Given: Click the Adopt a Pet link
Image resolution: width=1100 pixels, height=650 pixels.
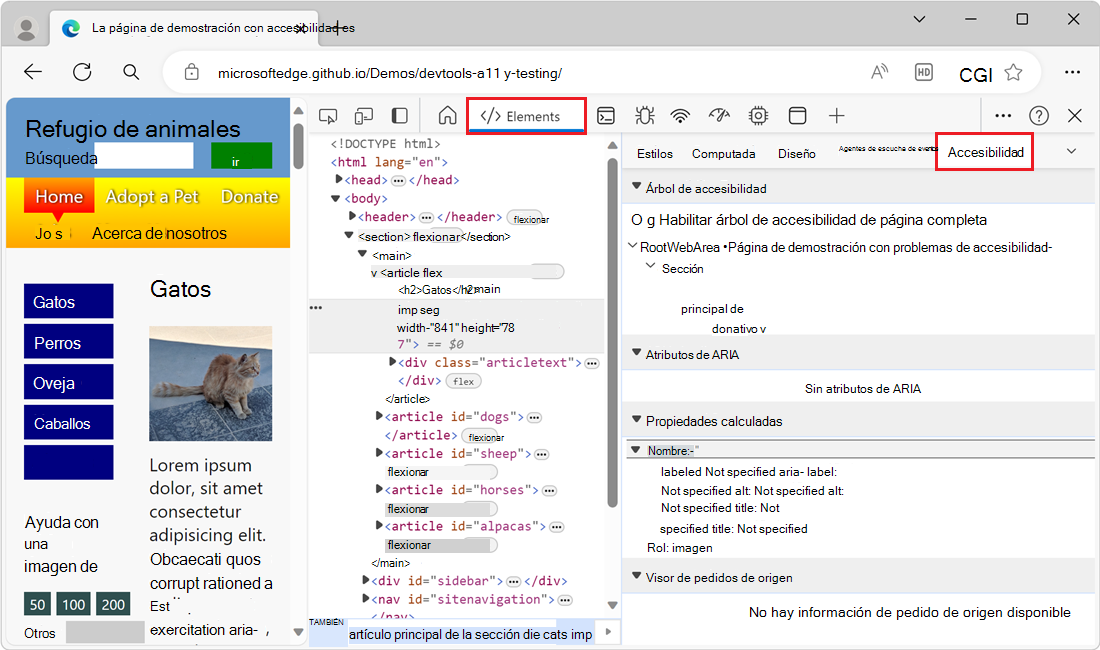Looking at the screenshot, I should point(152,197).
